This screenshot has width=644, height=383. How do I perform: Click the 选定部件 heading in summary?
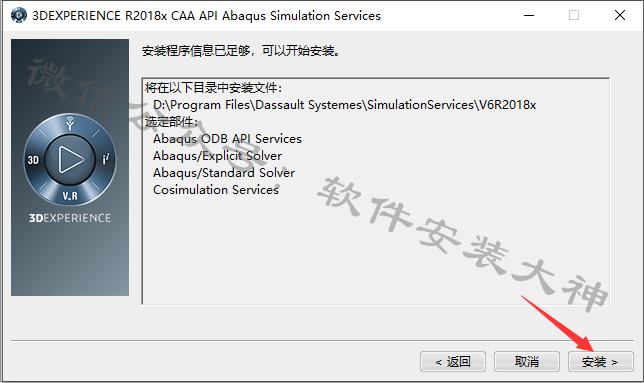[x=171, y=122]
